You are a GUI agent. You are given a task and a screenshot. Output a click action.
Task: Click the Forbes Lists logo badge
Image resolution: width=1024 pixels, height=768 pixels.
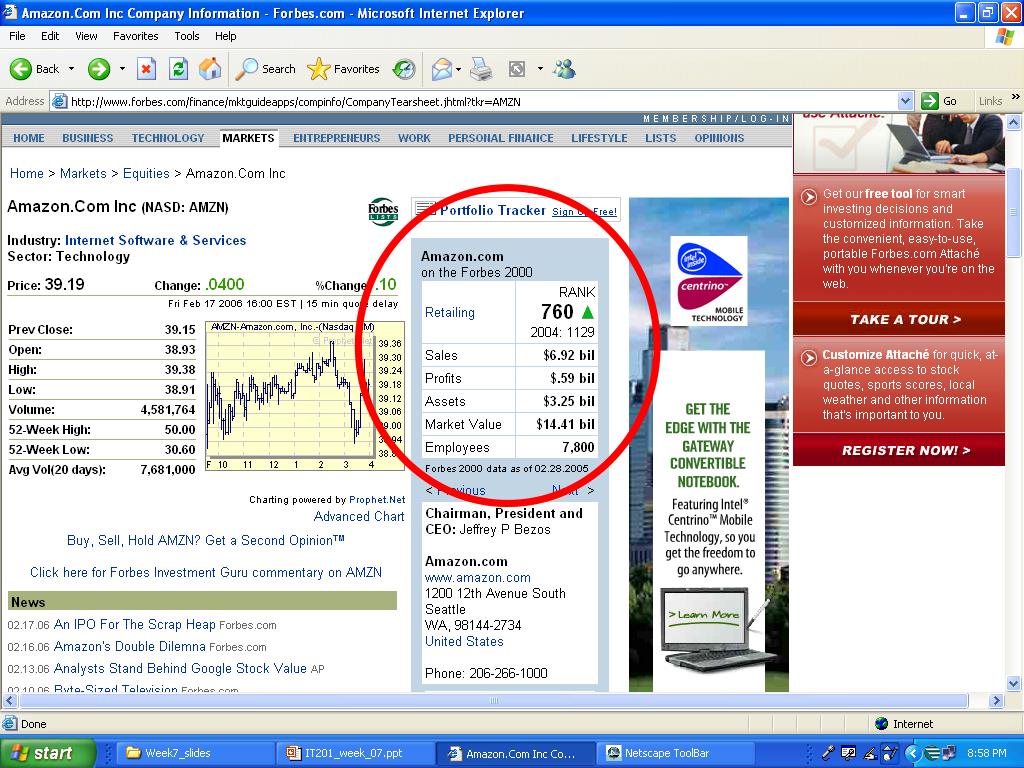(x=383, y=212)
